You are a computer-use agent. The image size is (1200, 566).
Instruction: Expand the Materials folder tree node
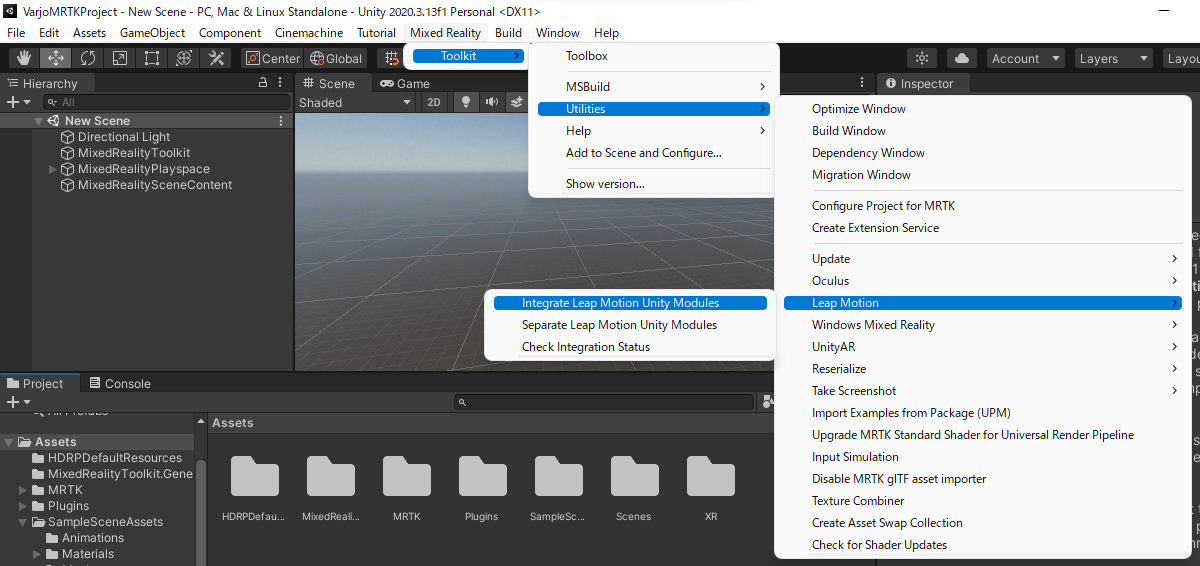37,554
